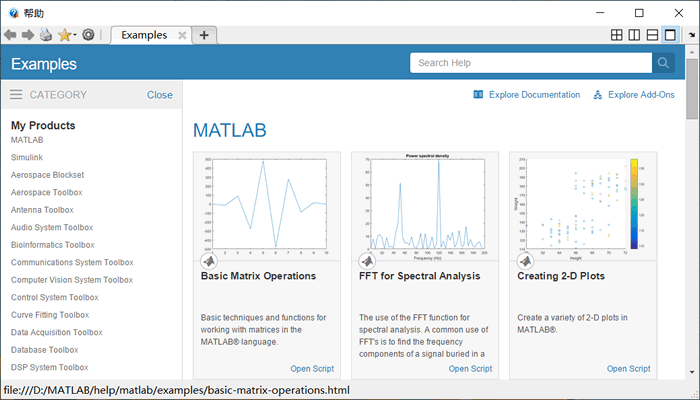The width and height of the screenshot is (700, 400).
Task: Go back with the back arrow
Action: pyautogui.click(x=10, y=34)
